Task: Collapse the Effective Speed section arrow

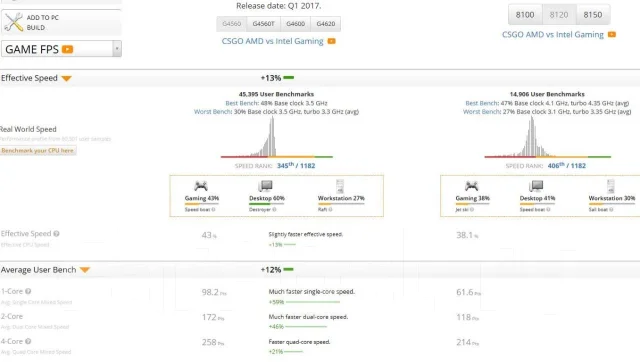Action: click(67, 78)
